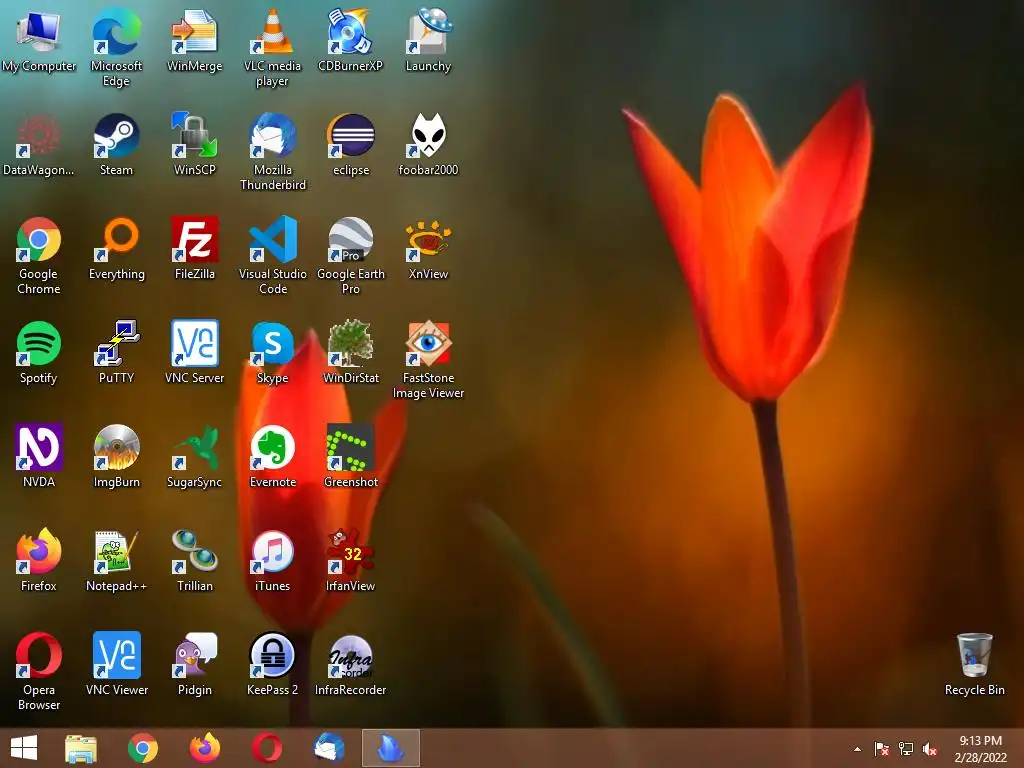
Task: Open the Windows Start button
Action: coord(24,748)
